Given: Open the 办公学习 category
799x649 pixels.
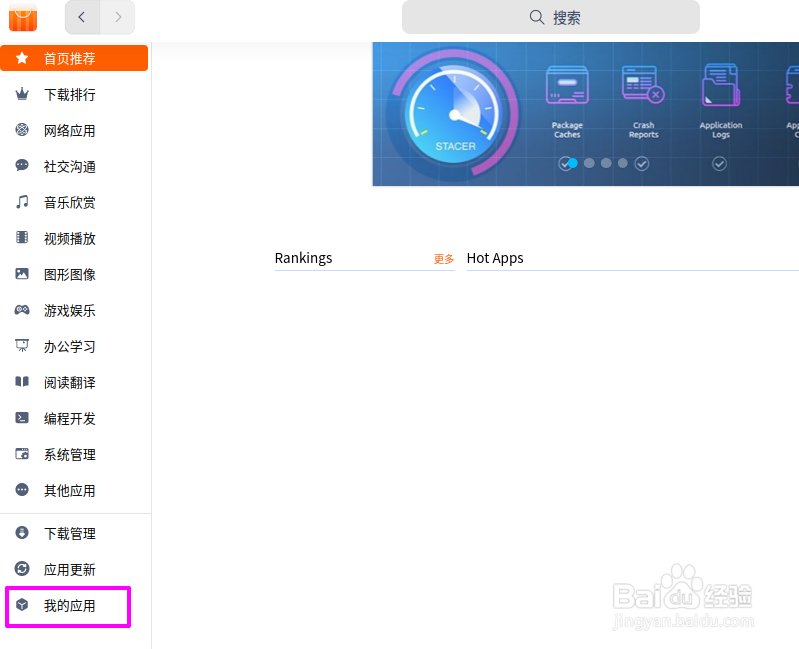Looking at the screenshot, I should [74, 346].
